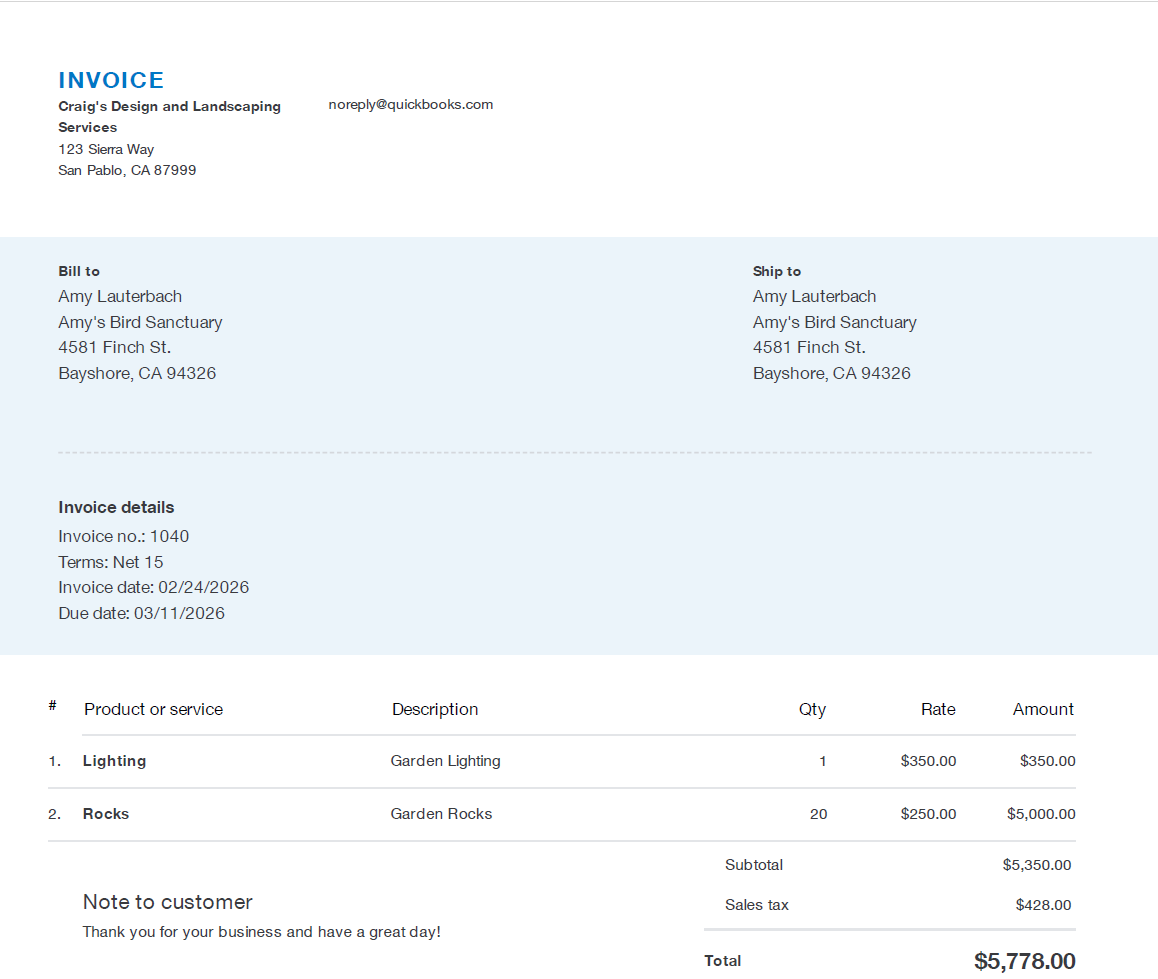Select the Bill to label
Screen dimensions: 1158x979
pyautogui.click(x=79, y=271)
